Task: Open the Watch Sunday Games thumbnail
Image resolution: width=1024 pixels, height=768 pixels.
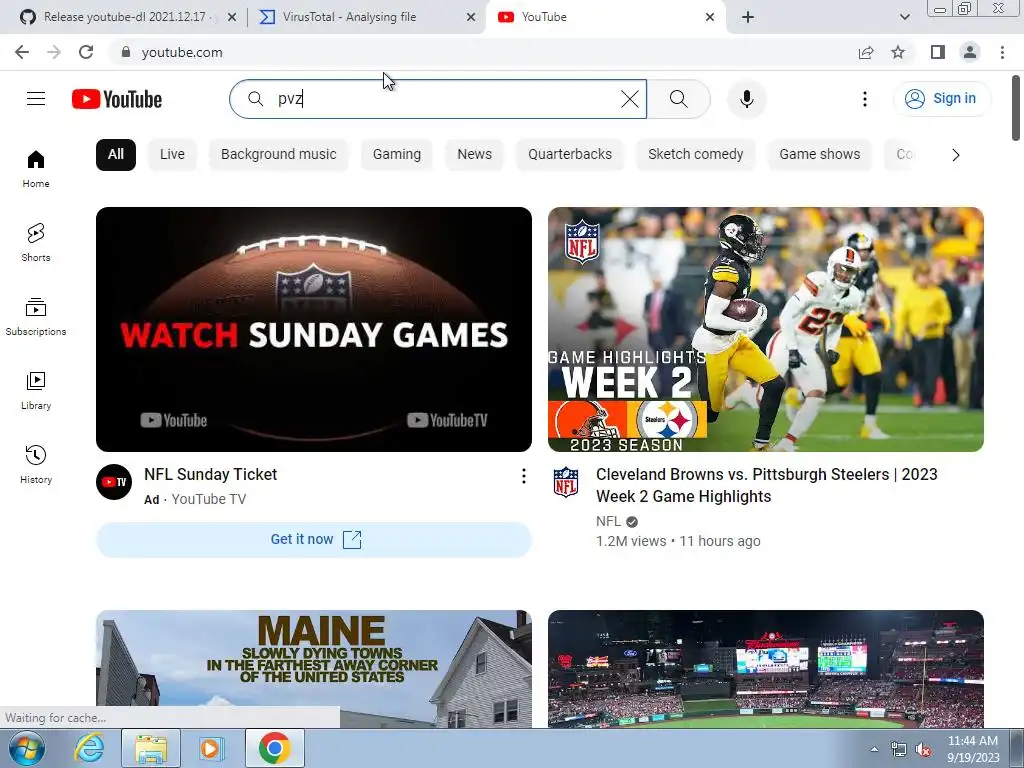Action: (314, 329)
